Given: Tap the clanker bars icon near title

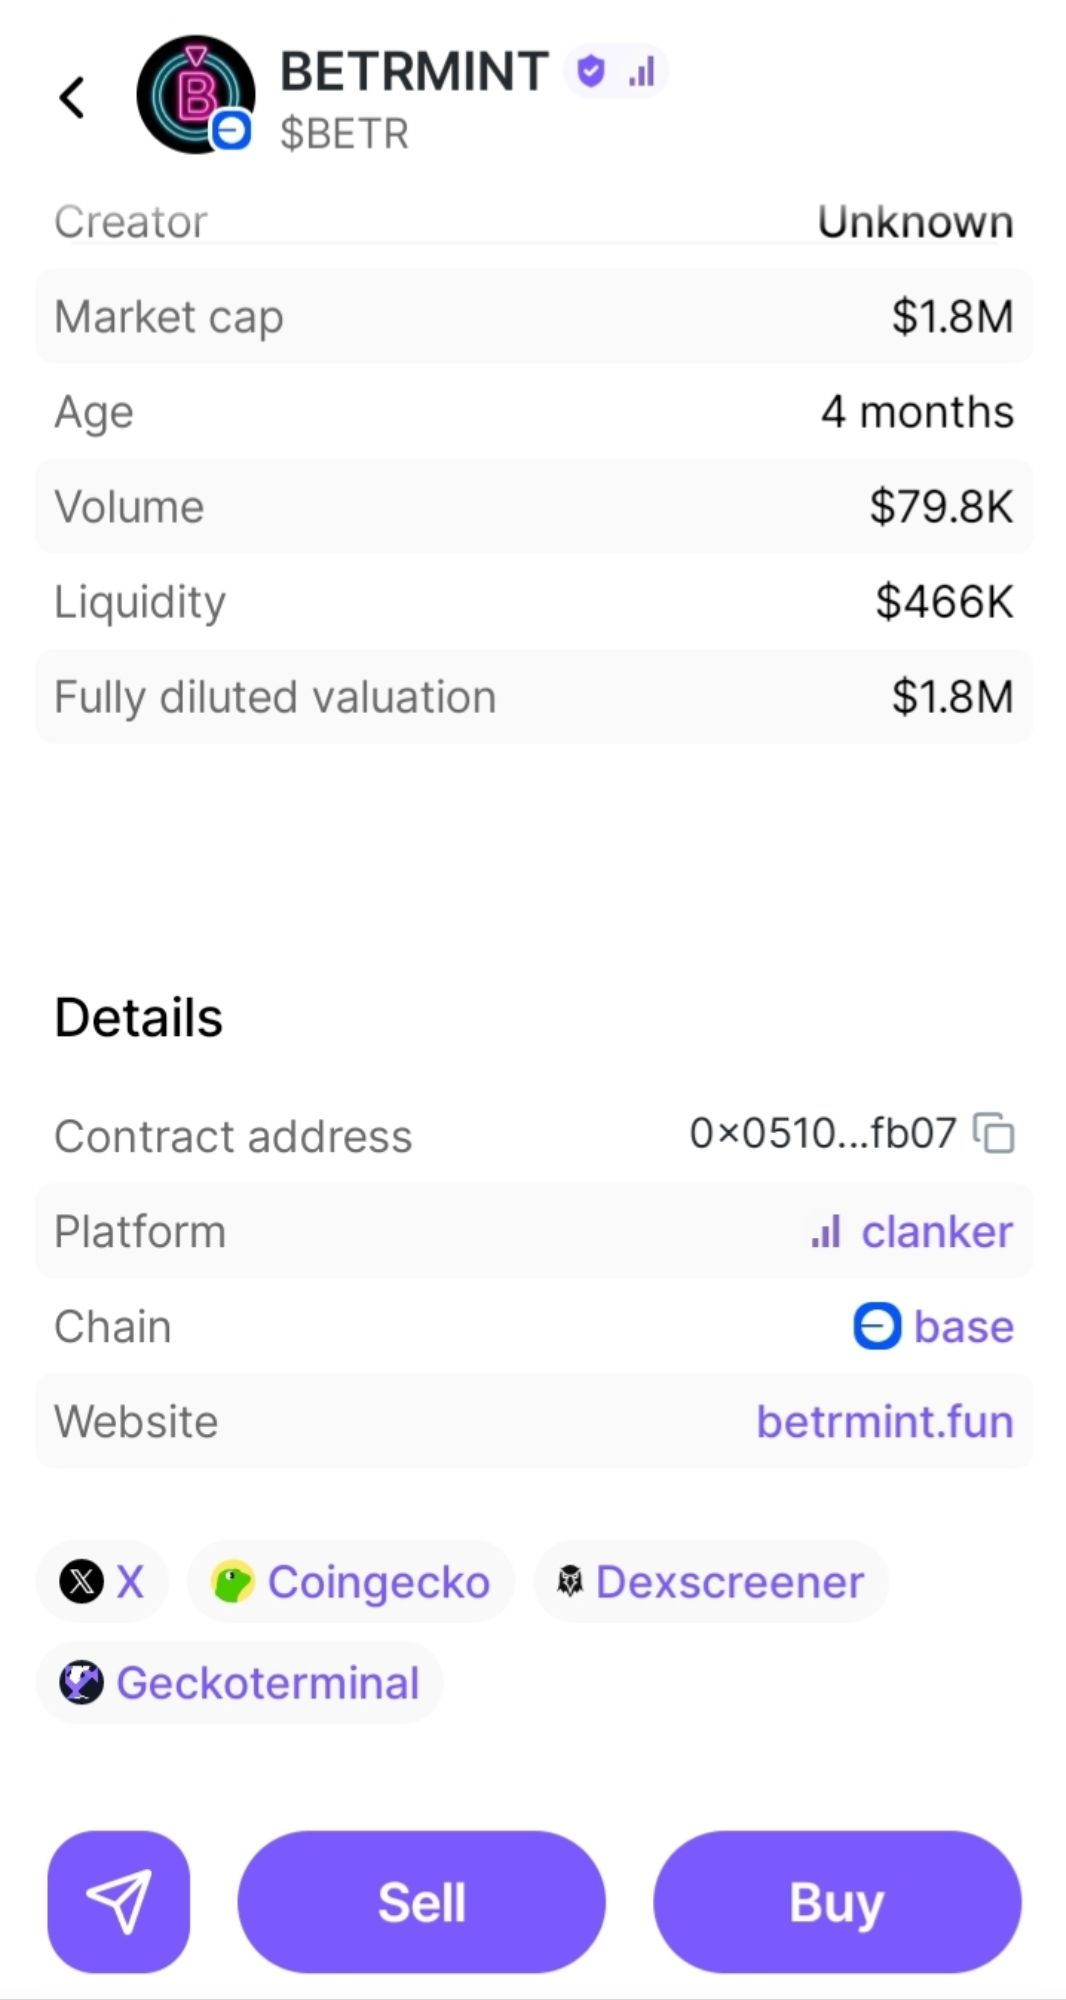Looking at the screenshot, I should [642, 71].
